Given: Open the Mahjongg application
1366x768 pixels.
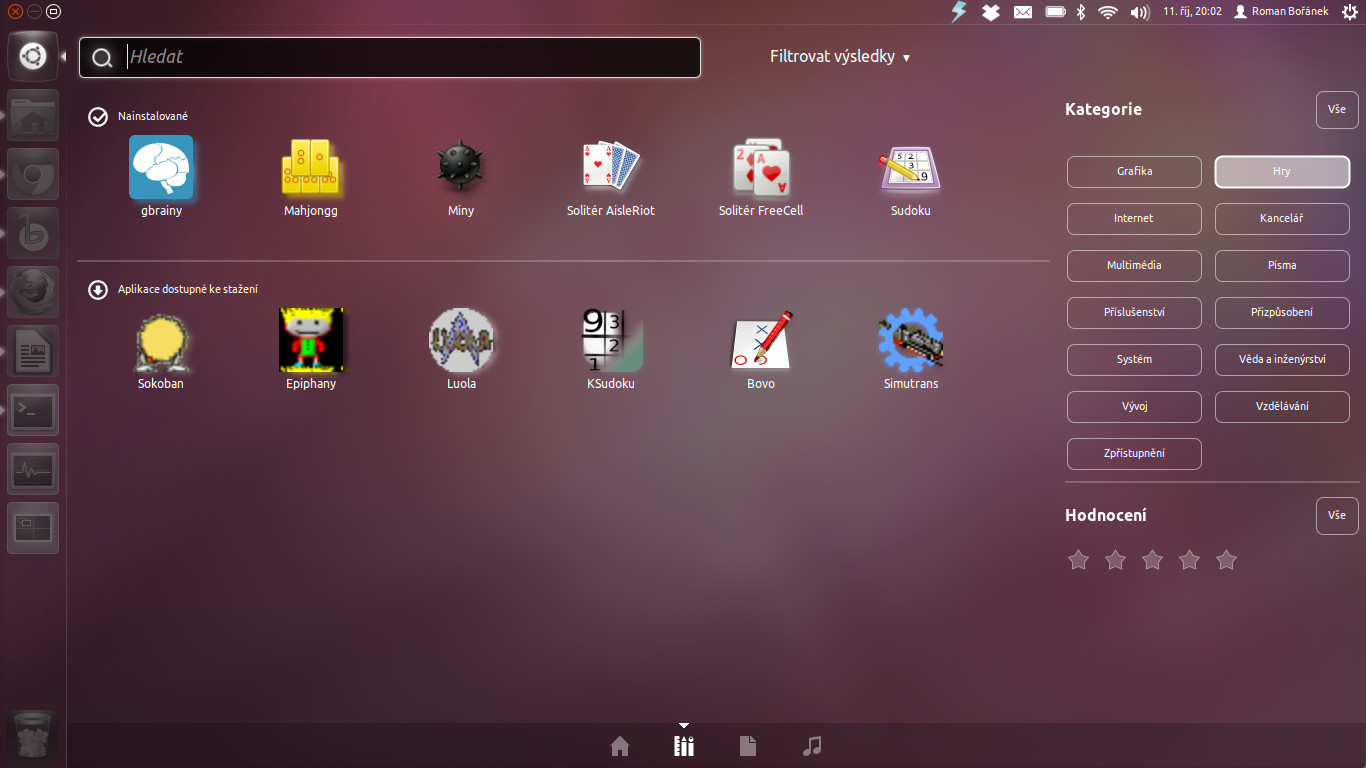Looking at the screenshot, I should (311, 168).
